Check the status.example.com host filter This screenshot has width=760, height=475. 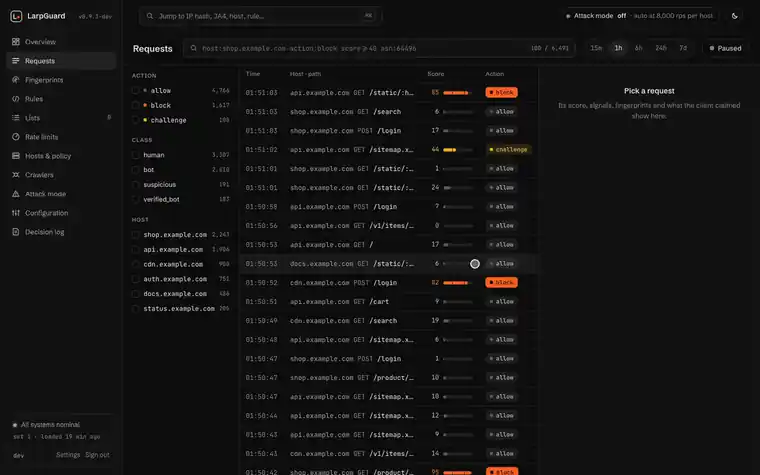click(136, 309)
